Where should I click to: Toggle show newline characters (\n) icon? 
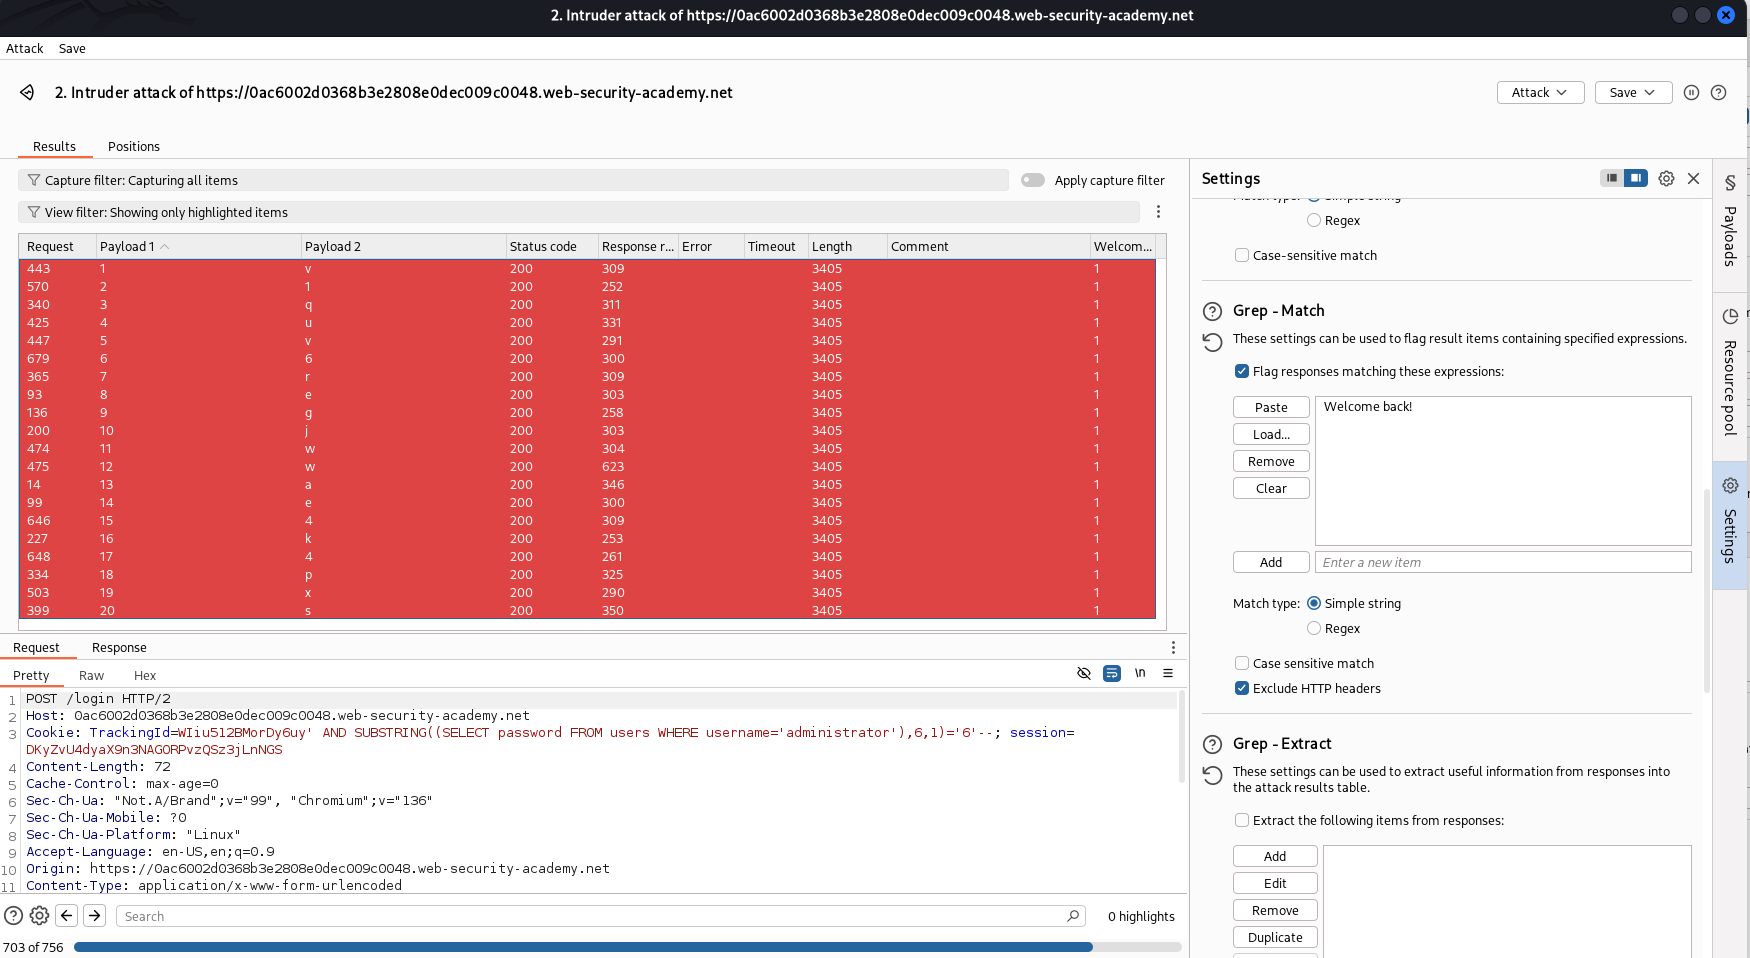pyautogui.click(x=1140, y=673)
